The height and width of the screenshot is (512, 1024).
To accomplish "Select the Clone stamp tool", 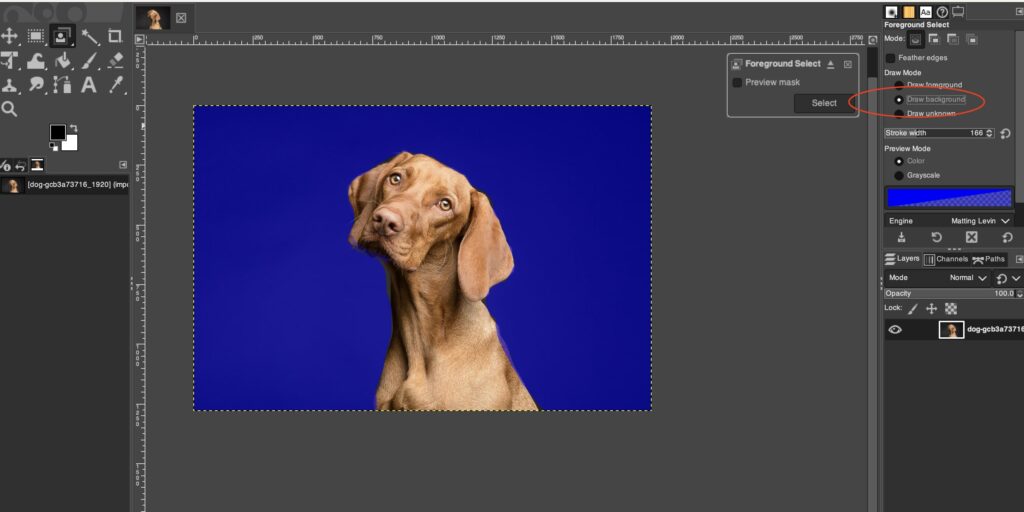I will [9, 85].
